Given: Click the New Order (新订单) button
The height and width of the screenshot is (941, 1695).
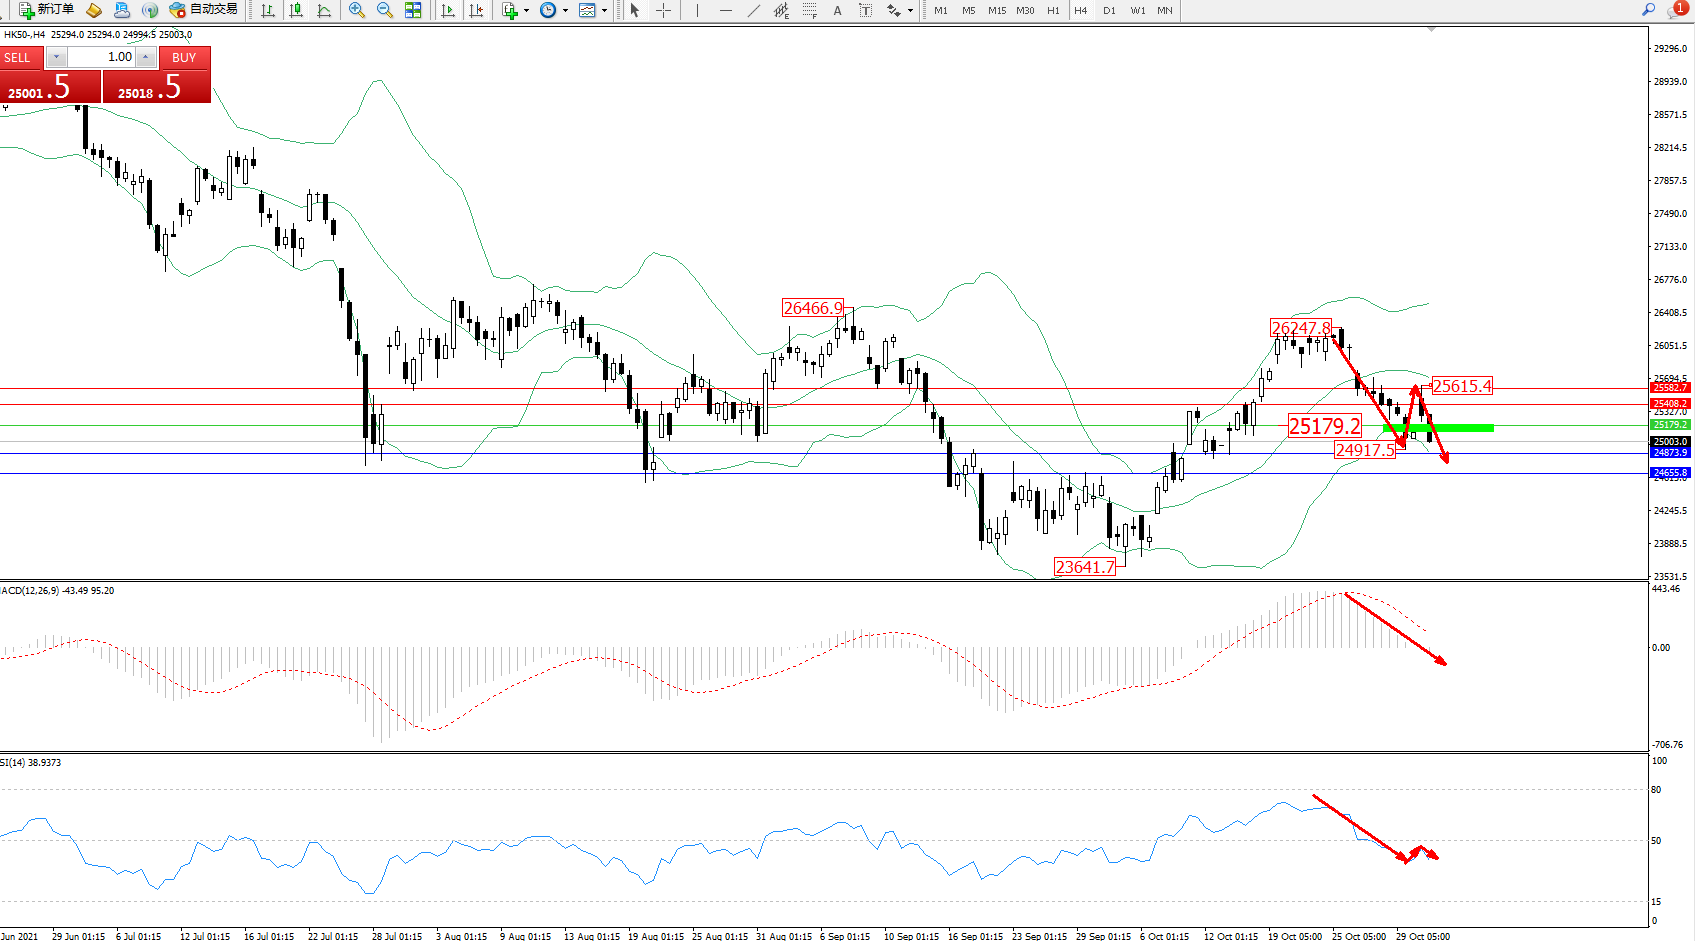Looking at the screenshot, I should point(47,10).
